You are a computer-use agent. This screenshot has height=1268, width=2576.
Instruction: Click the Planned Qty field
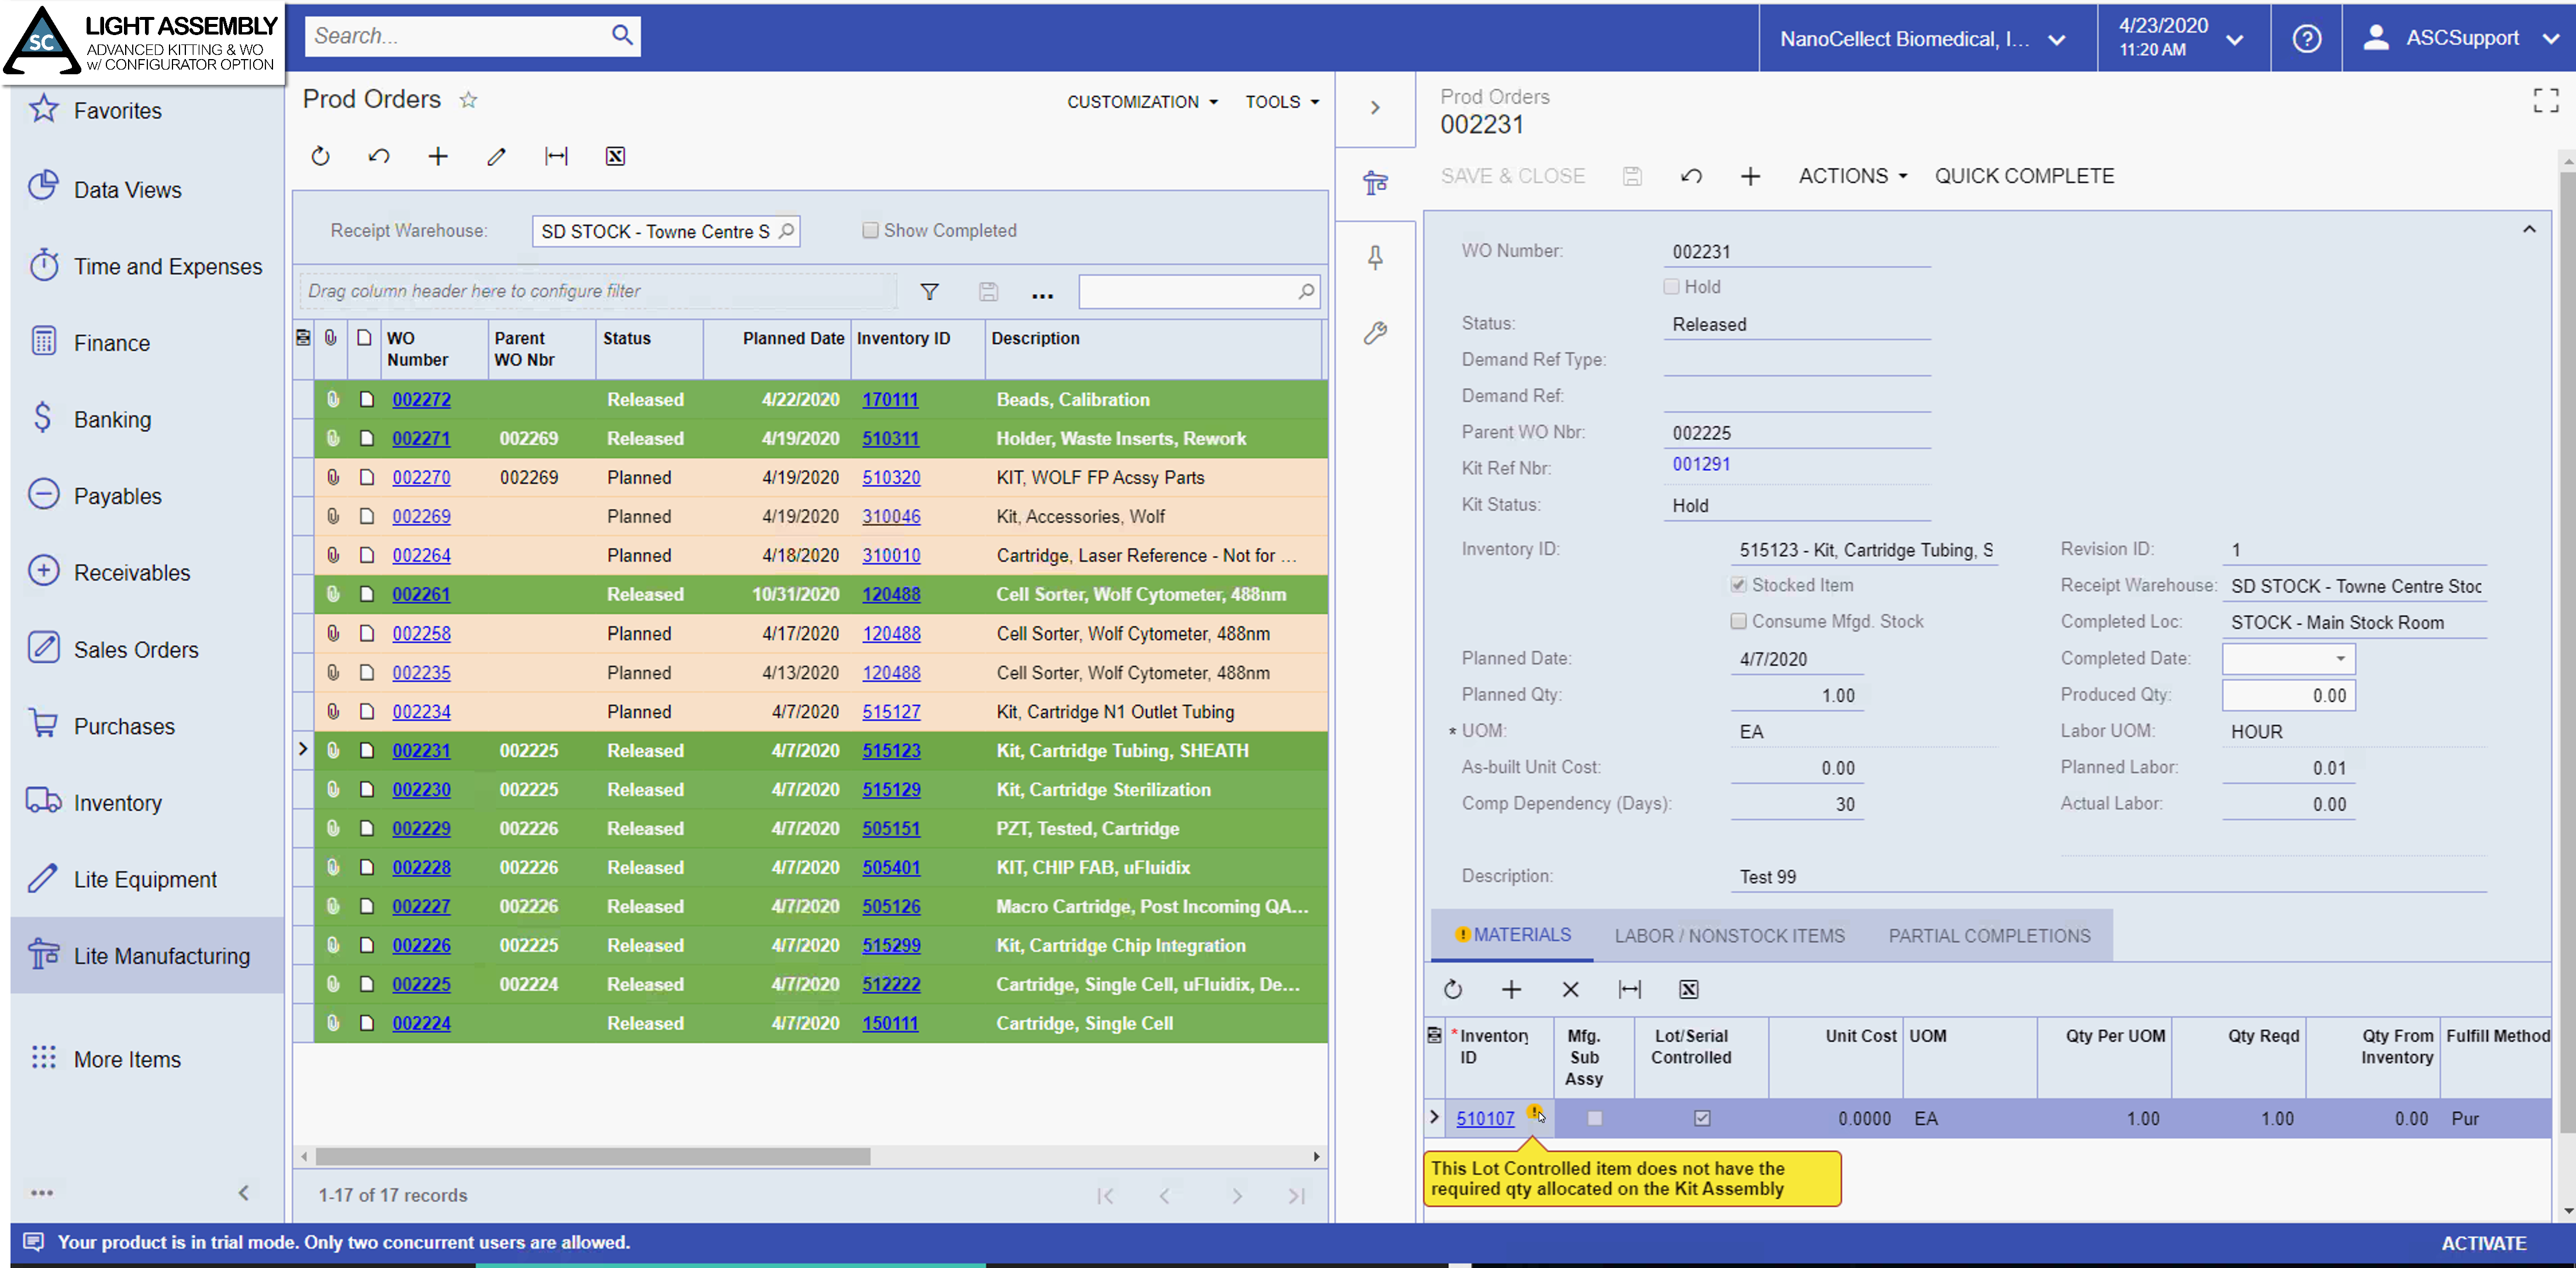pos(1796,695)
